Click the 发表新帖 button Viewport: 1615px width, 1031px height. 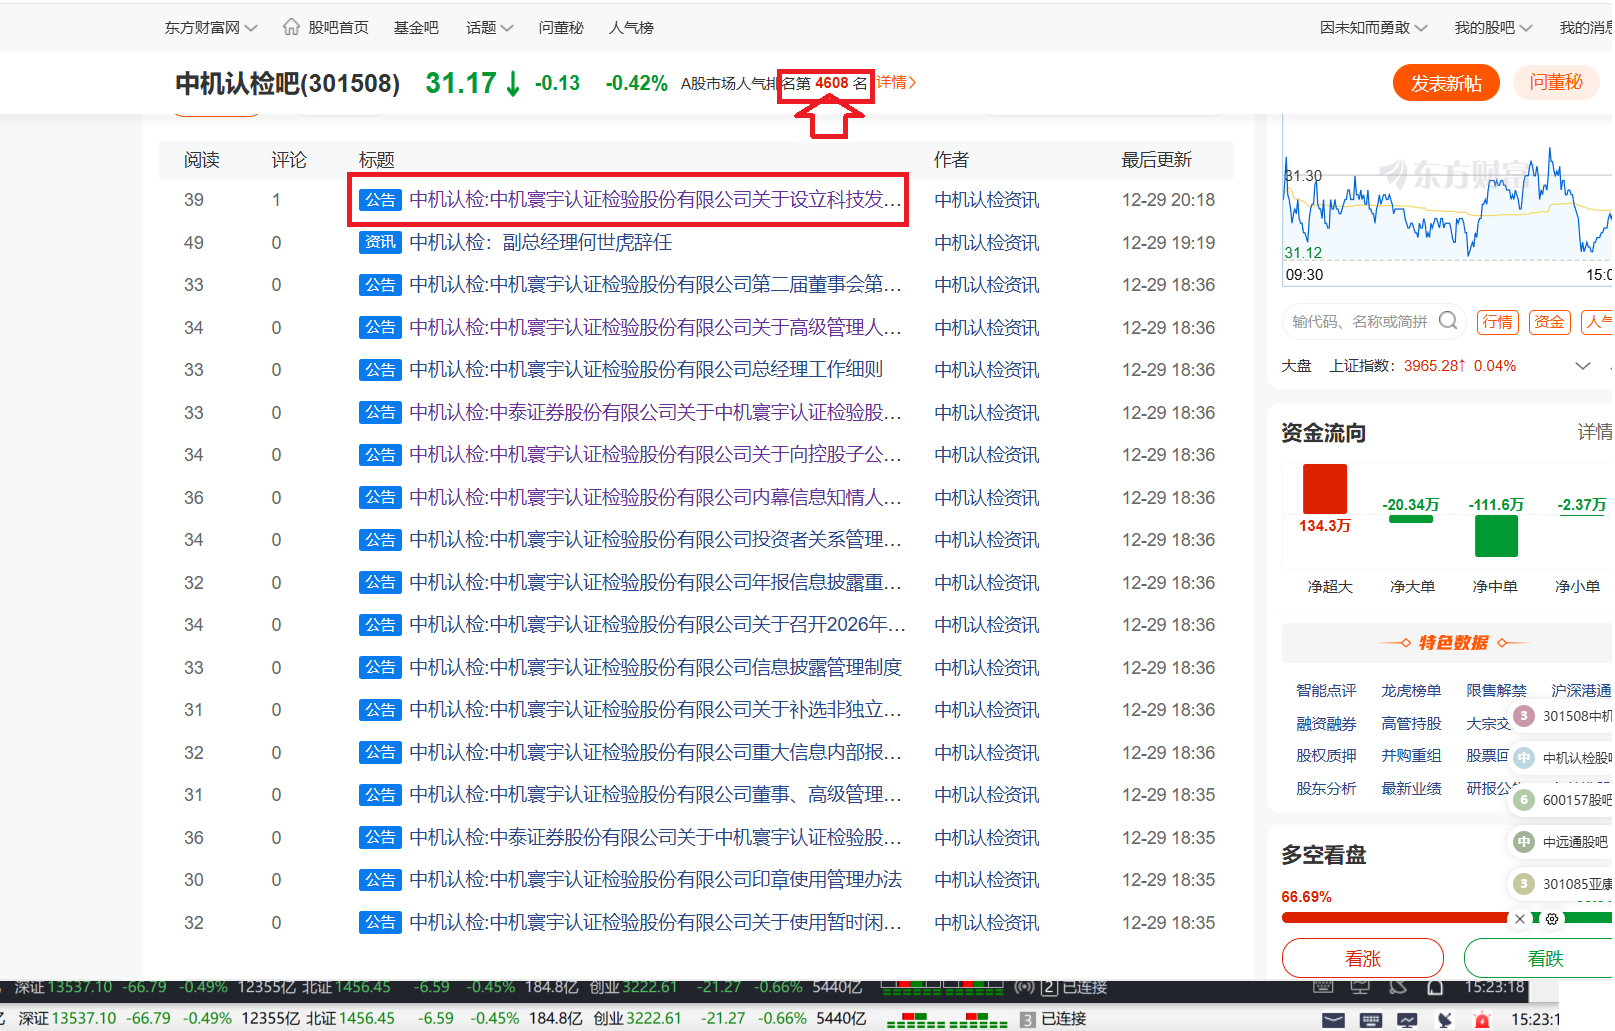[1446, 83]
